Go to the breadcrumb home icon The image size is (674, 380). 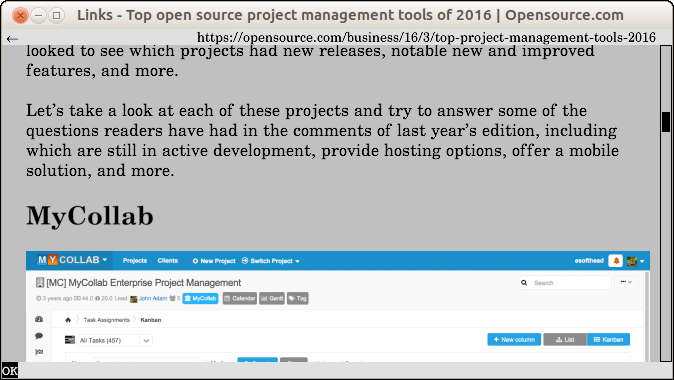[68, 320]
